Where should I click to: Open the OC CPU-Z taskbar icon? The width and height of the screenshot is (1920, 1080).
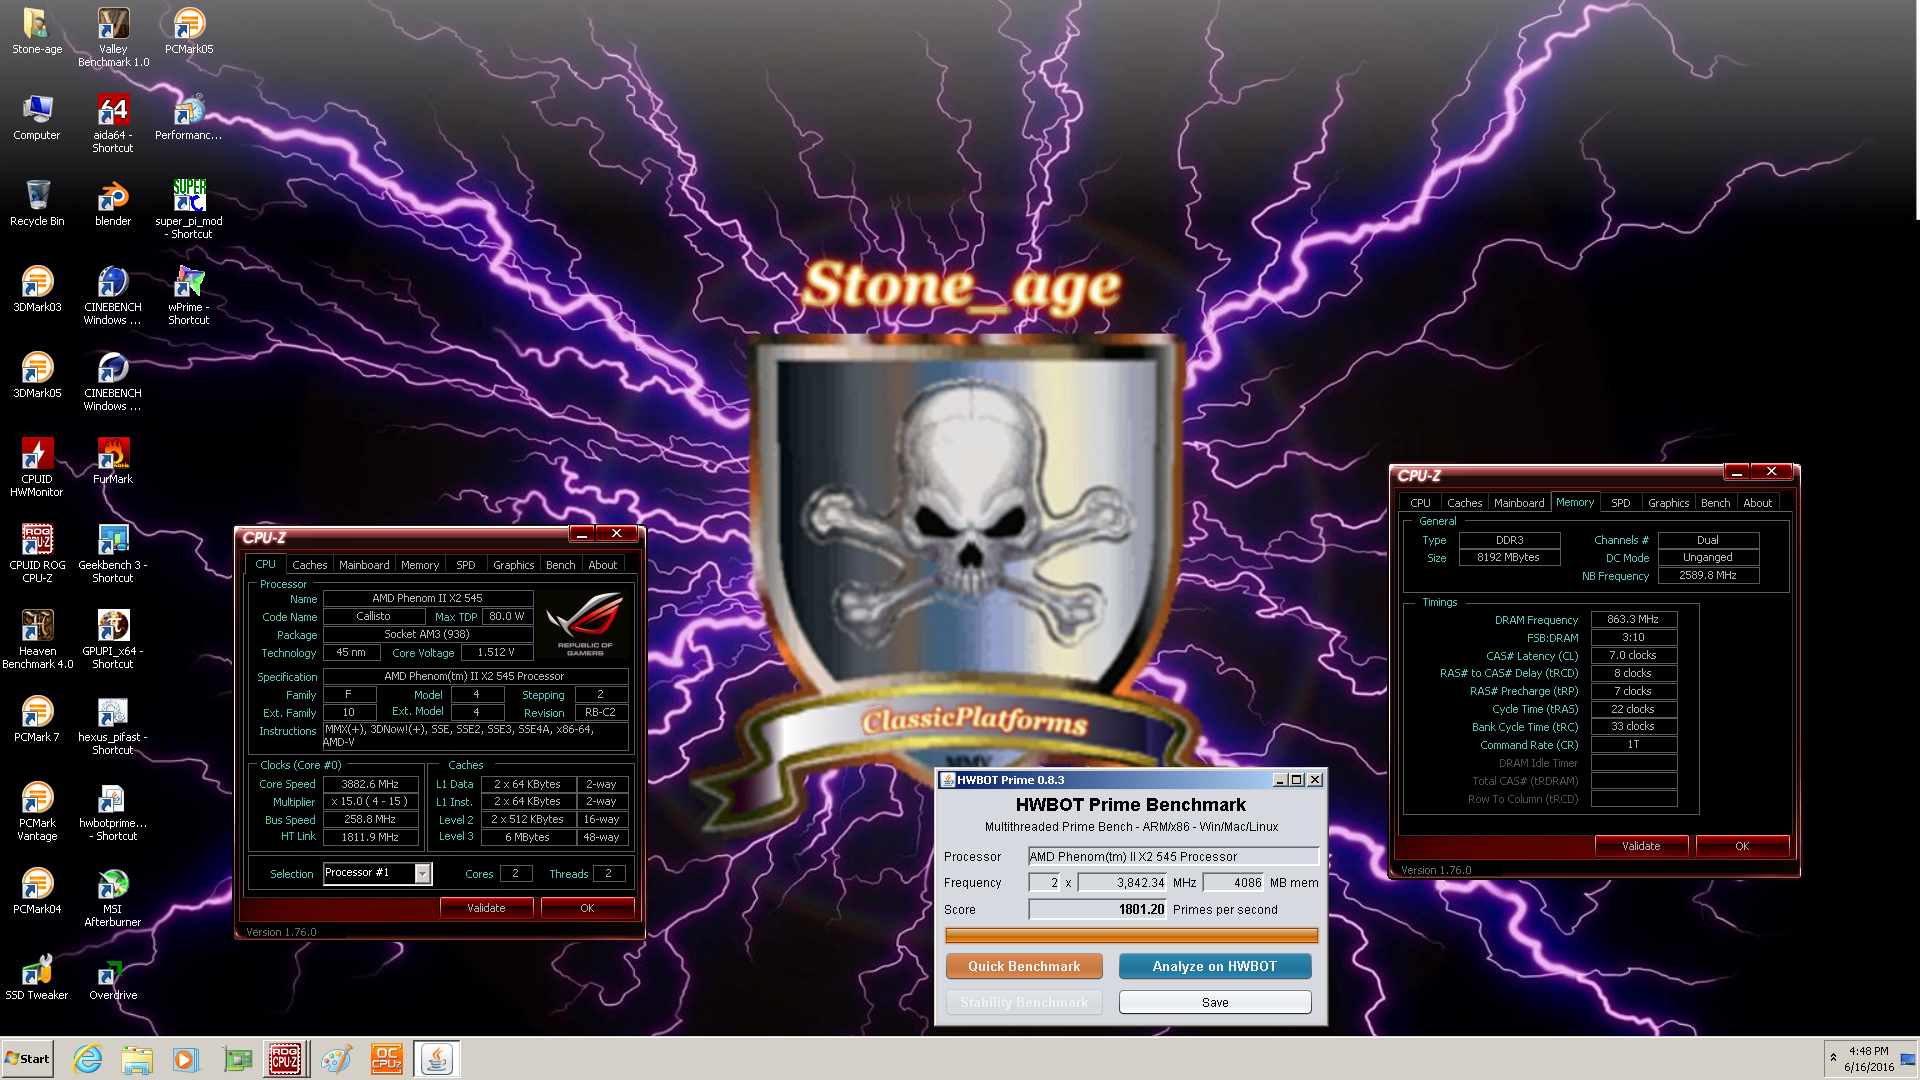(387, 1059)
